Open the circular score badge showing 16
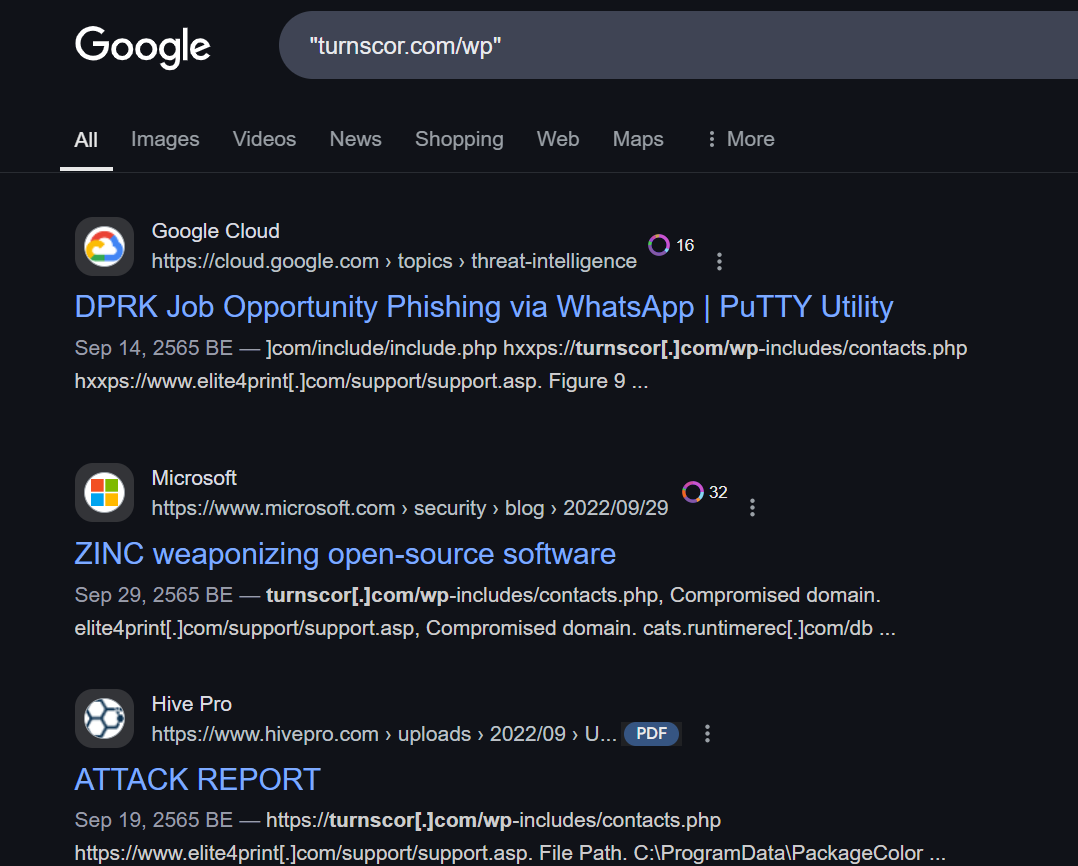The height and width of the screenshot is (866, 1078). tap(671, 245)
